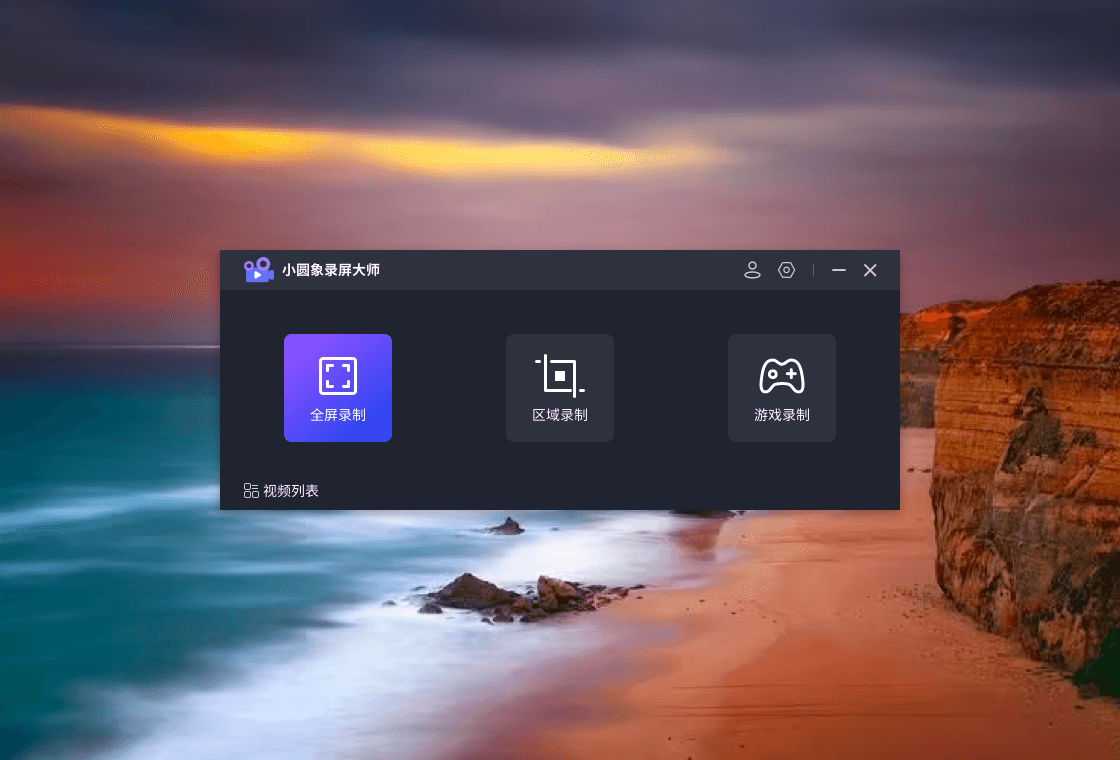This screenshot has width=1120, height=760.
Task: Select game recording (游戏录制)
Action: [782, 388]
